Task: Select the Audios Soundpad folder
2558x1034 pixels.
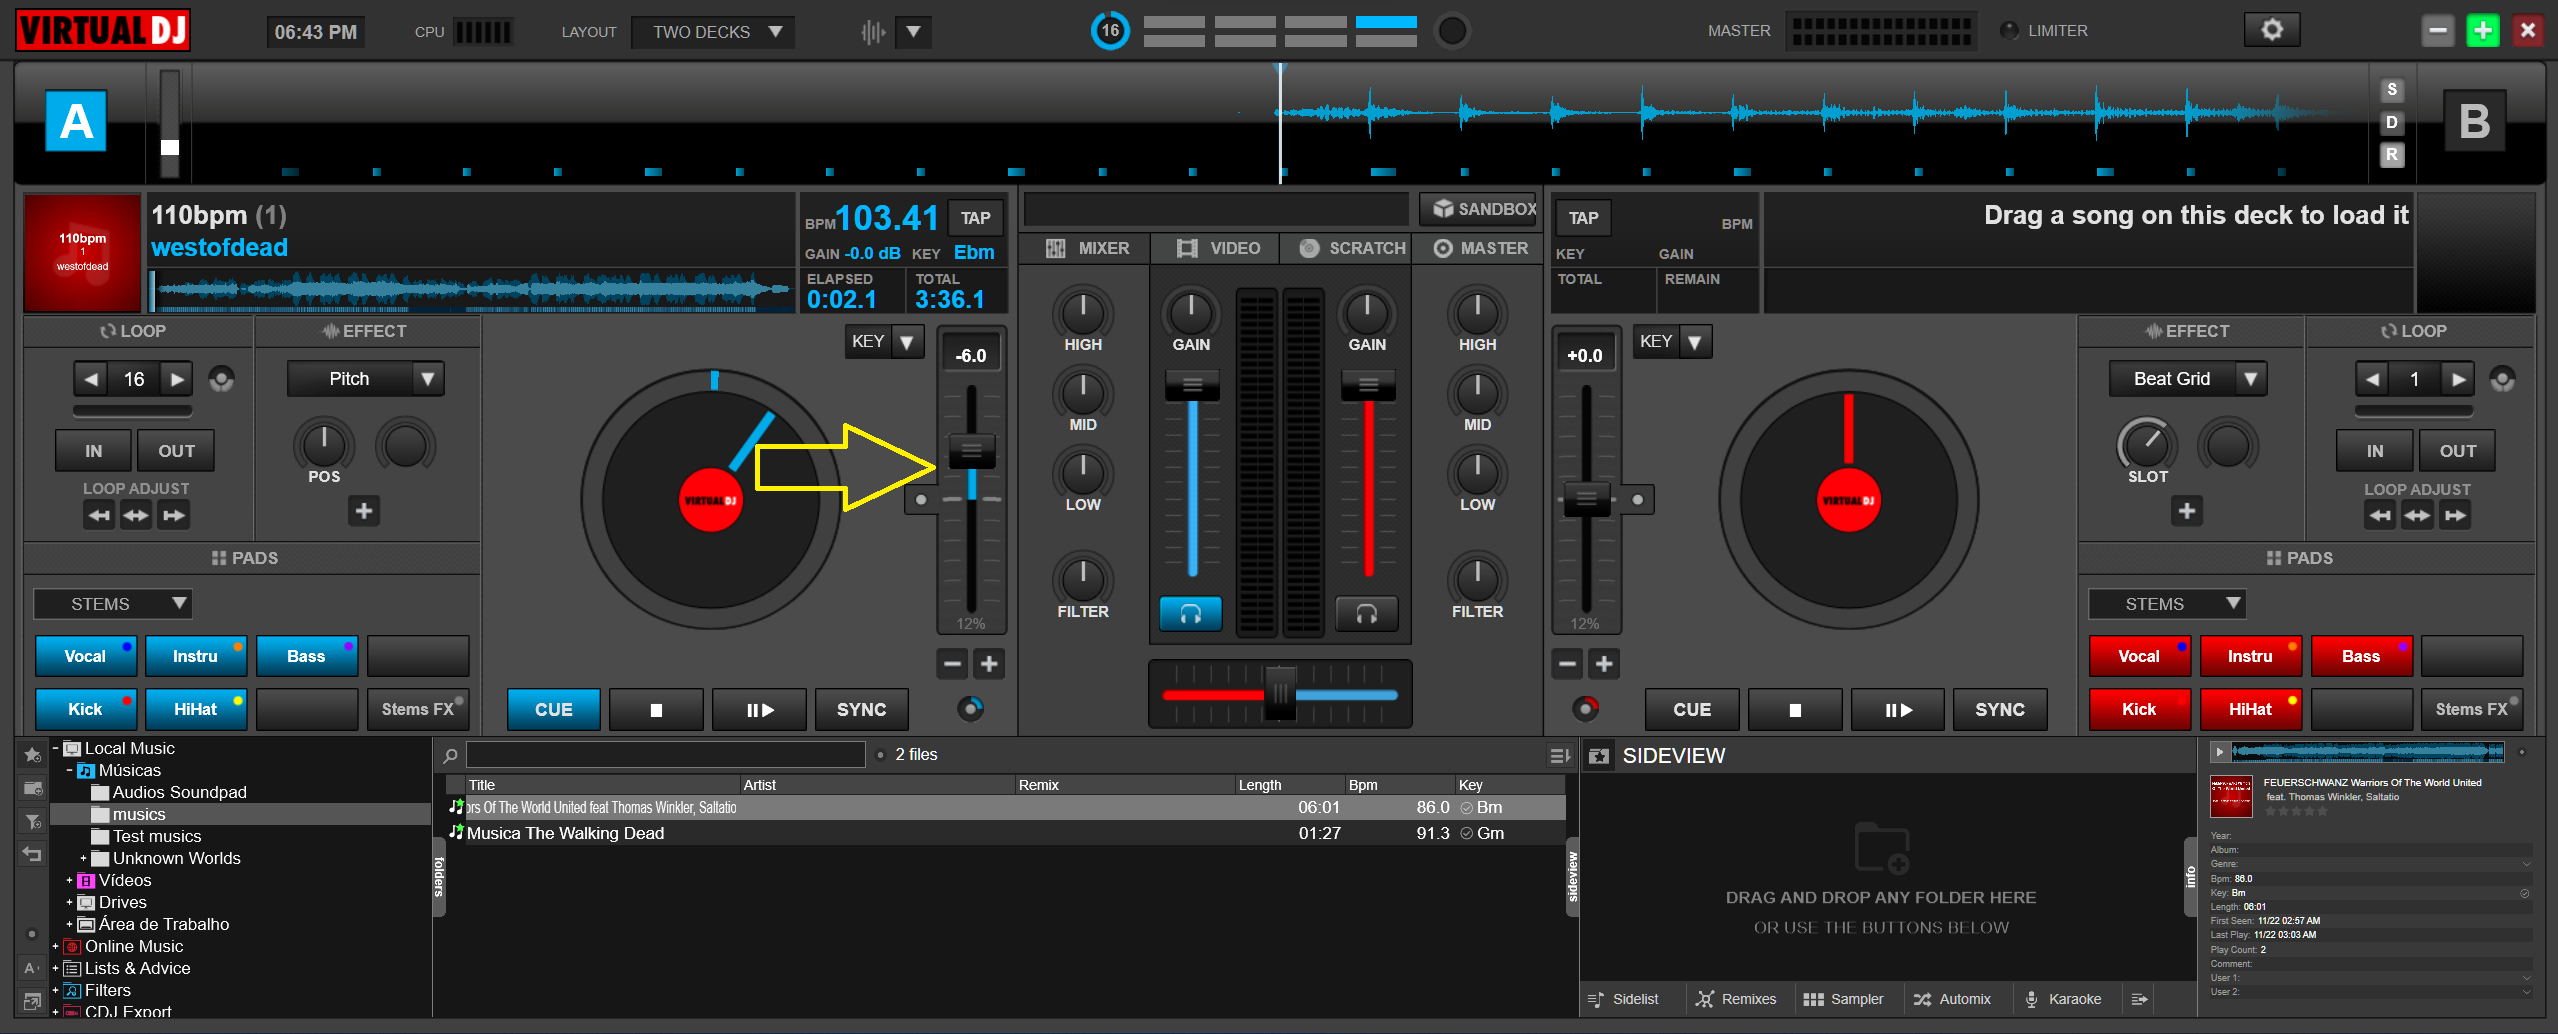Action: pyautogui.click(x=180, y=792)
